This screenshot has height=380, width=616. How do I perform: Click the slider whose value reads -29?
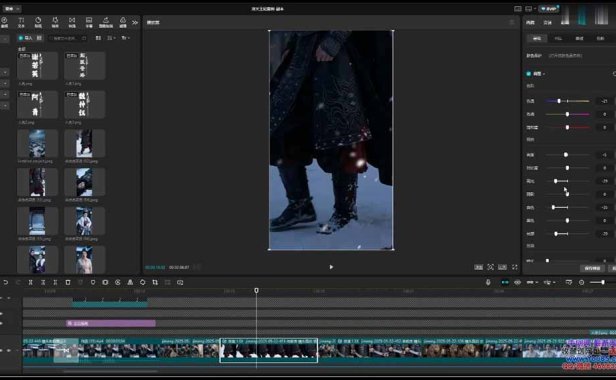567,181
